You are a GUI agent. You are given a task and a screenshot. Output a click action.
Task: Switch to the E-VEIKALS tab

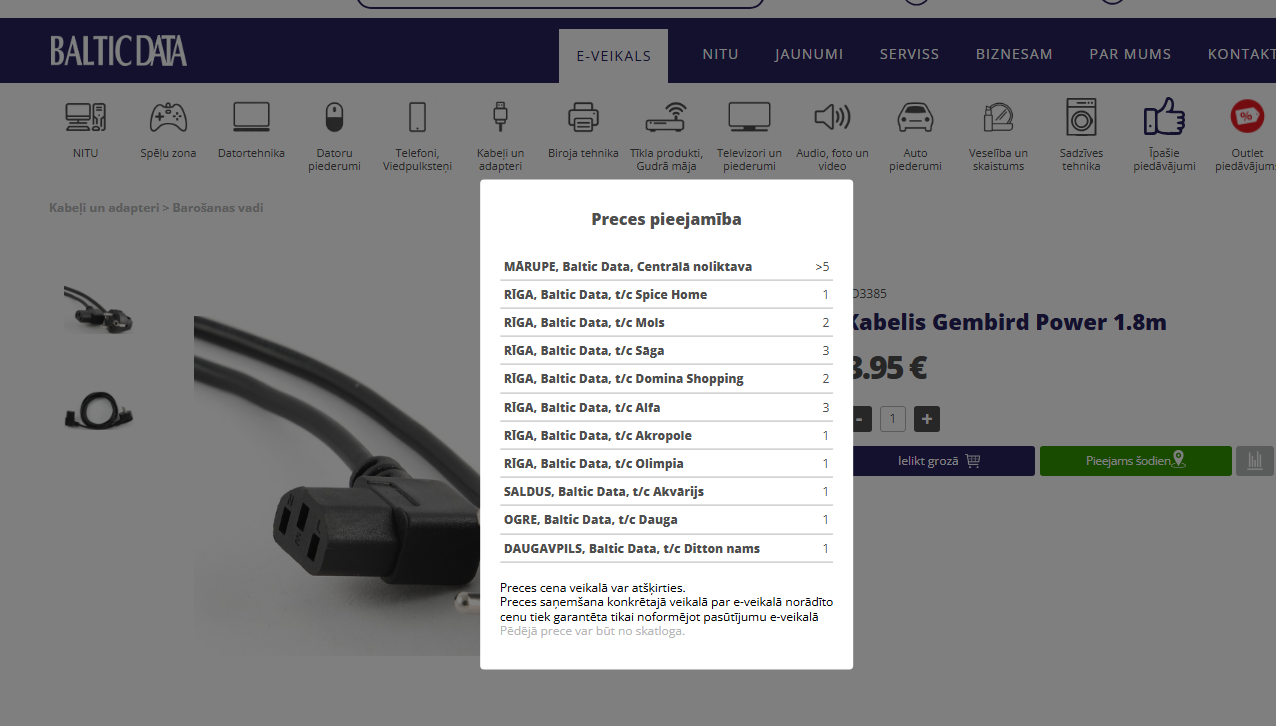click(x=613, y=56)
